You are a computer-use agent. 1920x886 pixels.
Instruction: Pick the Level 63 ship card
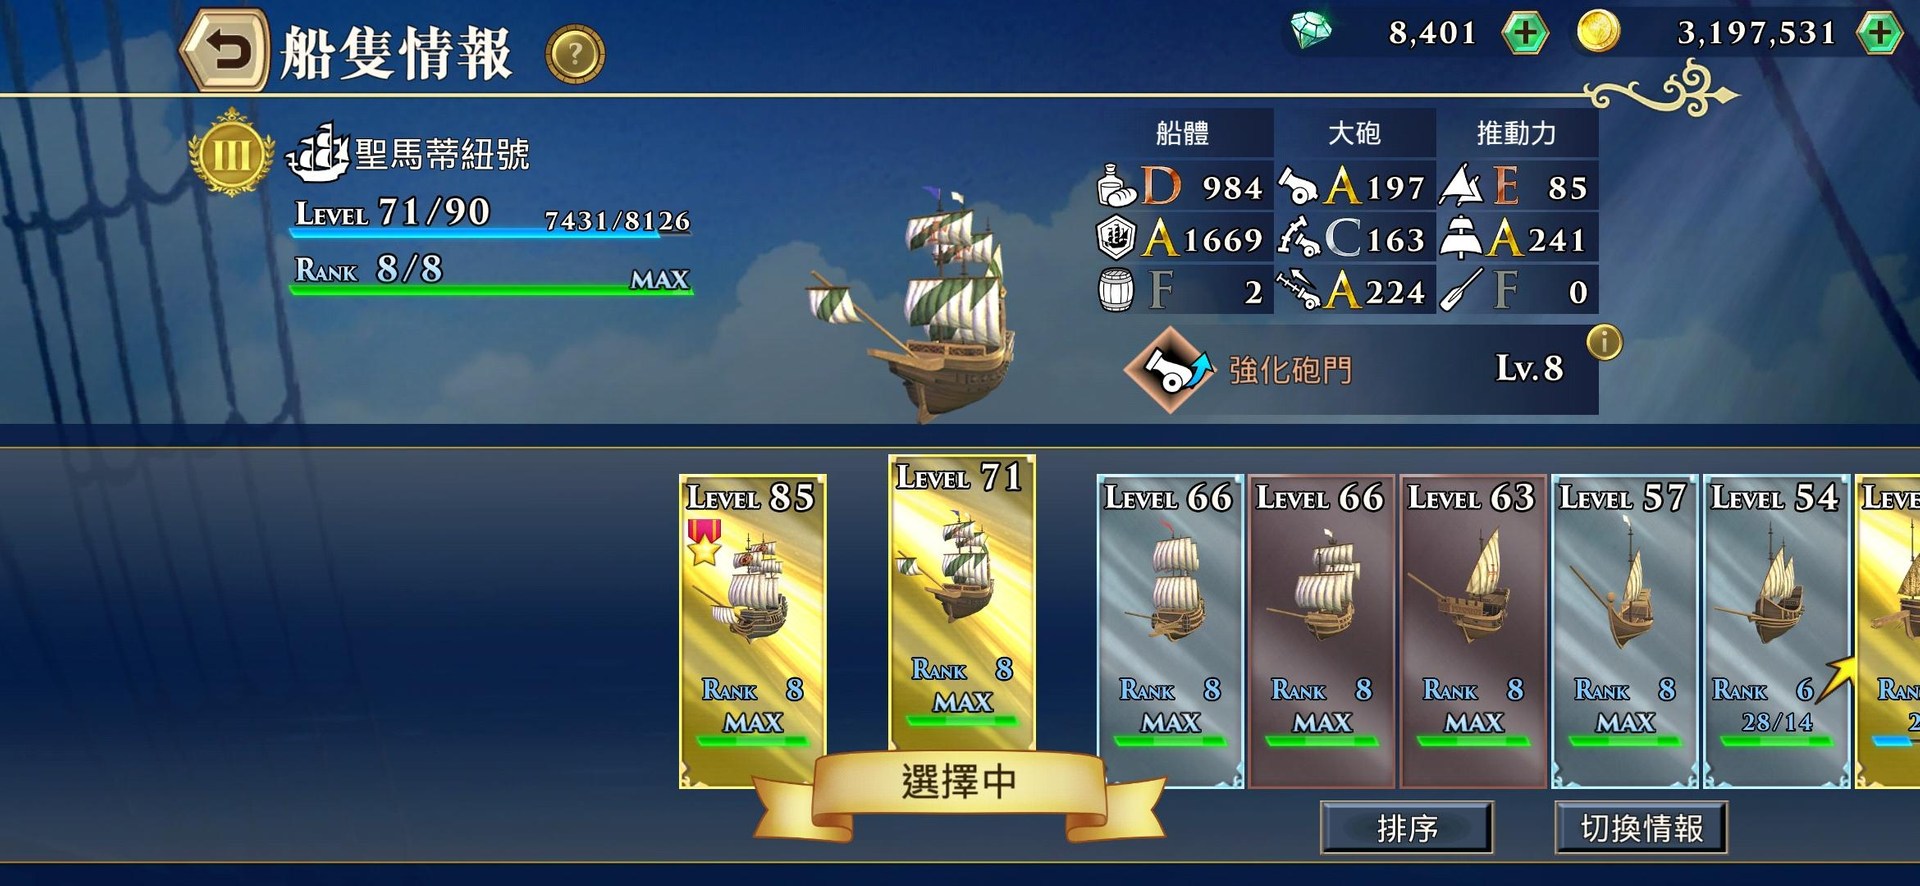tap(1473, 631)
